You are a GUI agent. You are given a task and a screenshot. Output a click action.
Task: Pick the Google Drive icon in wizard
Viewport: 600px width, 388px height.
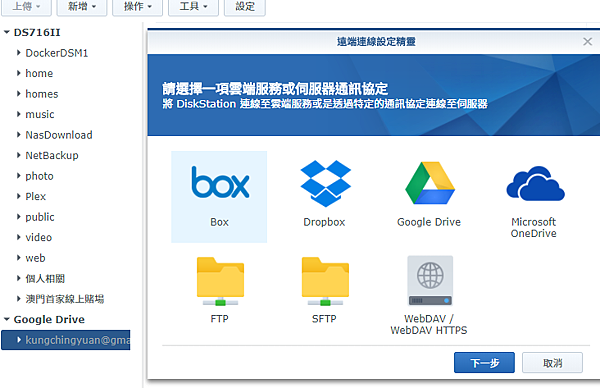click(430, 183)
